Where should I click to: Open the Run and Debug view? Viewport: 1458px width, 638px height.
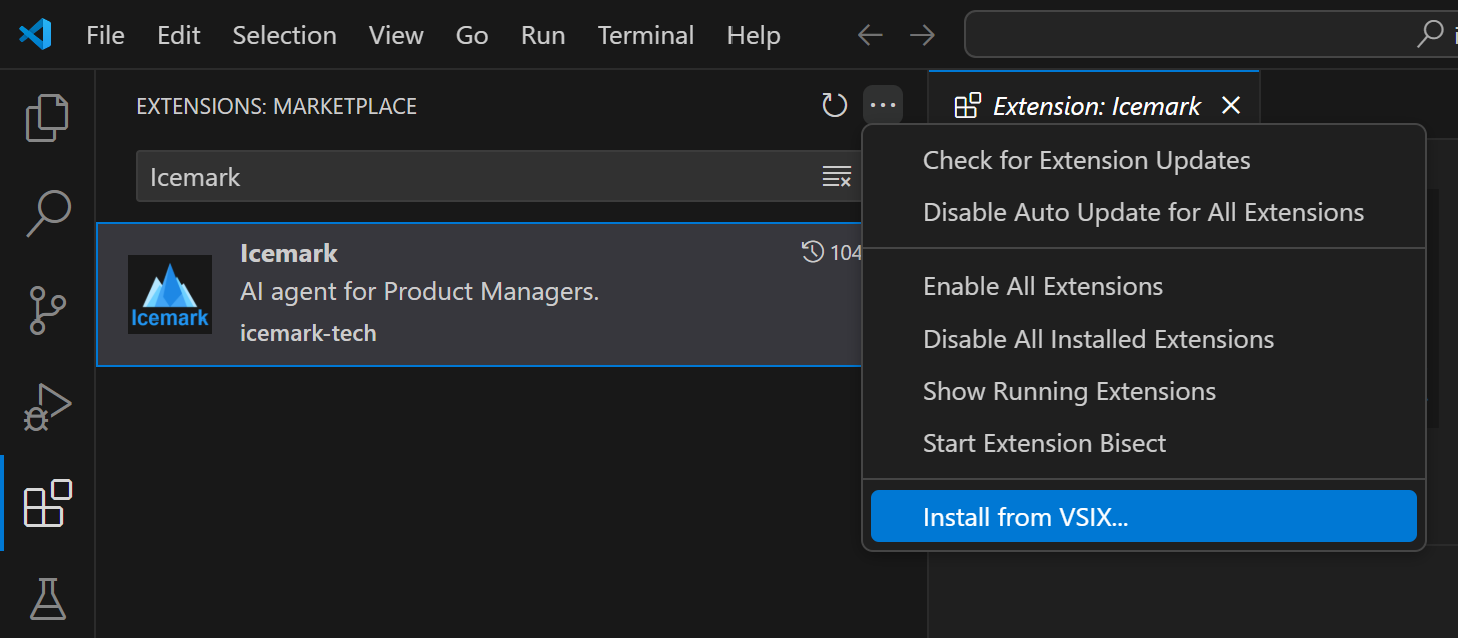click(47, 406)
